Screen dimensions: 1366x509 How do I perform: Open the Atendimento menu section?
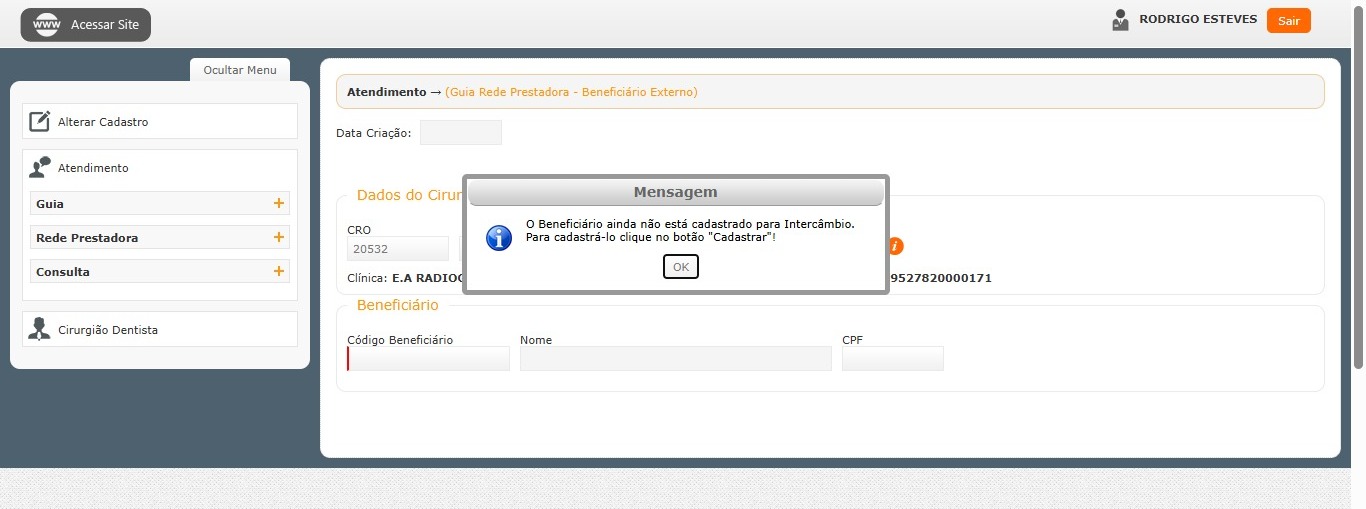[x=160, y=168]
